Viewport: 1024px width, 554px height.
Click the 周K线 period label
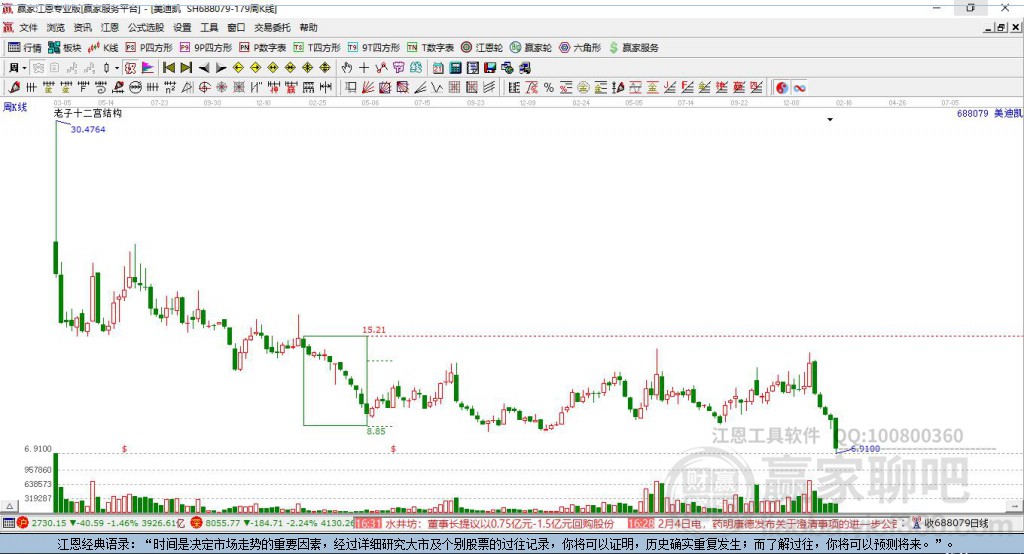point(15,106)
